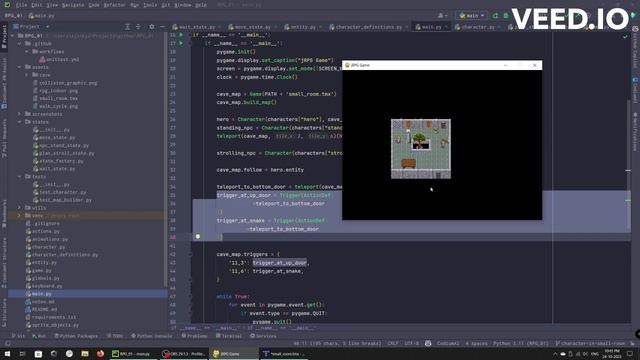Expand the venv folder
The width and height of the screenshot is (640, 360).
pos(19,216)
